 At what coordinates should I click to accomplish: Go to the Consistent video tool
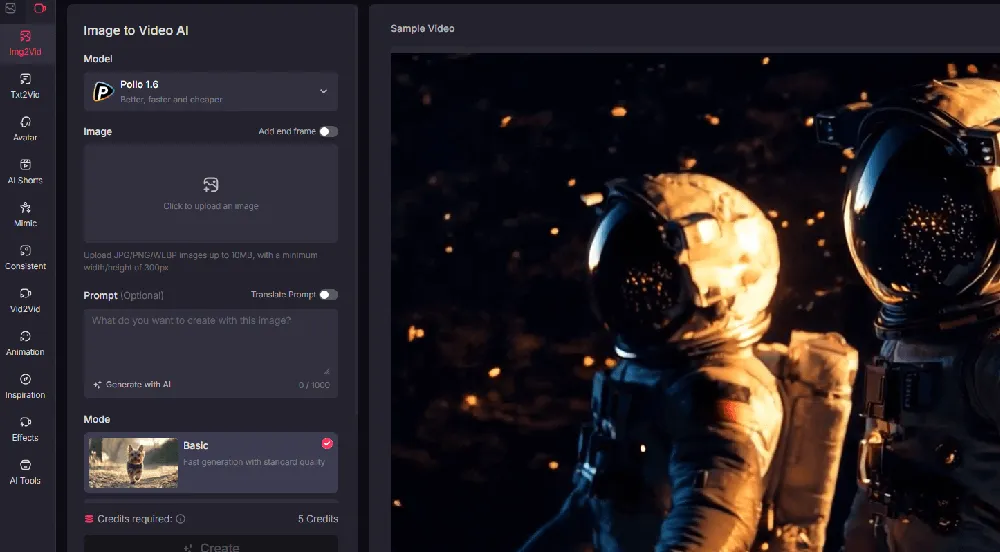[25, 257]
